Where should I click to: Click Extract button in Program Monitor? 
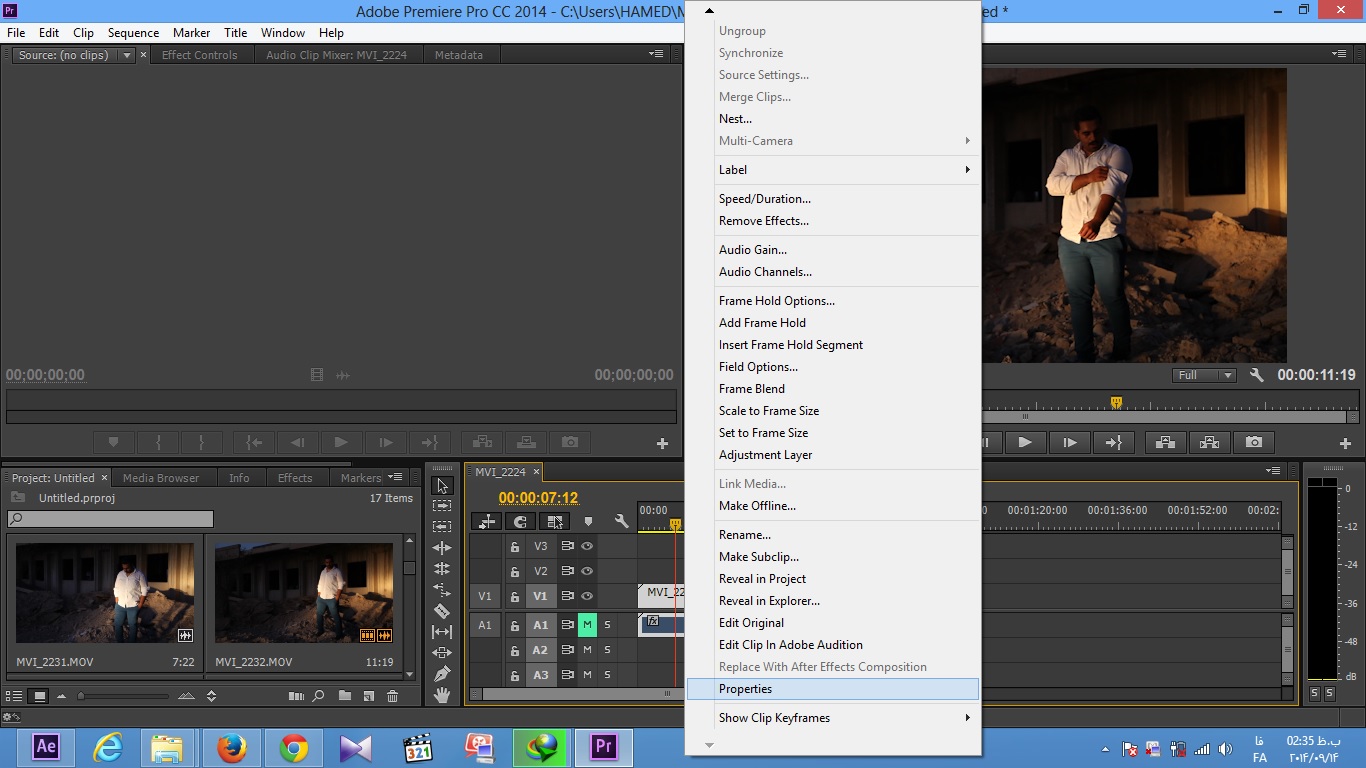(1209, 442)
